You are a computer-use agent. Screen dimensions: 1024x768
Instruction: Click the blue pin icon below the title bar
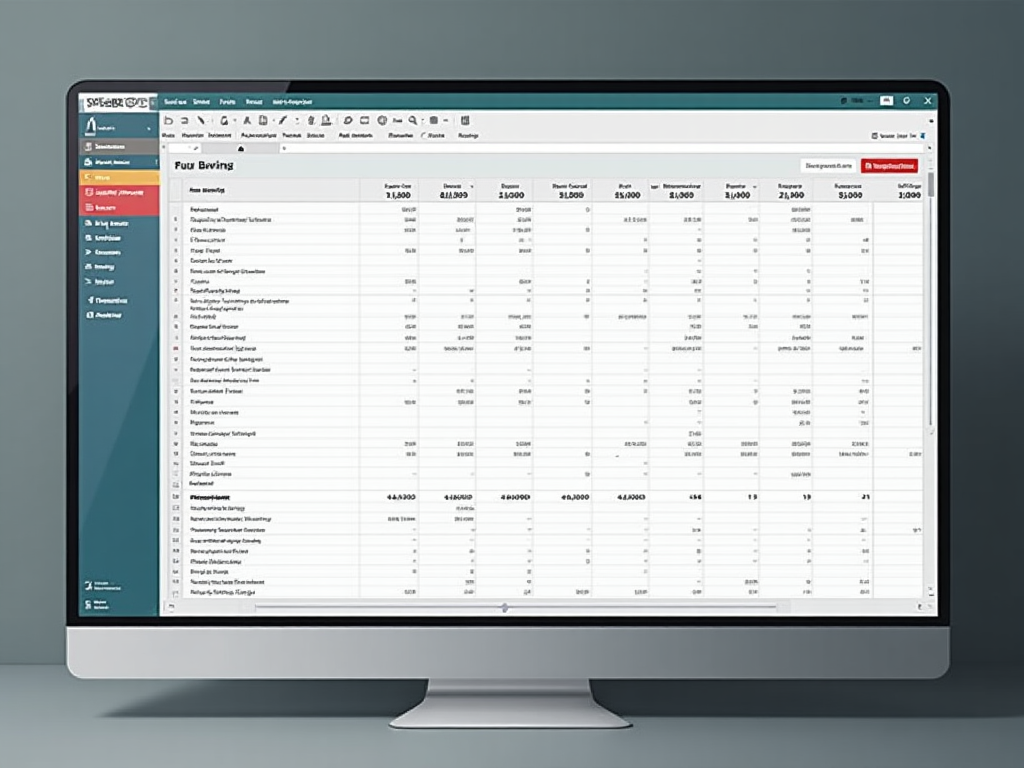point(922,134)
